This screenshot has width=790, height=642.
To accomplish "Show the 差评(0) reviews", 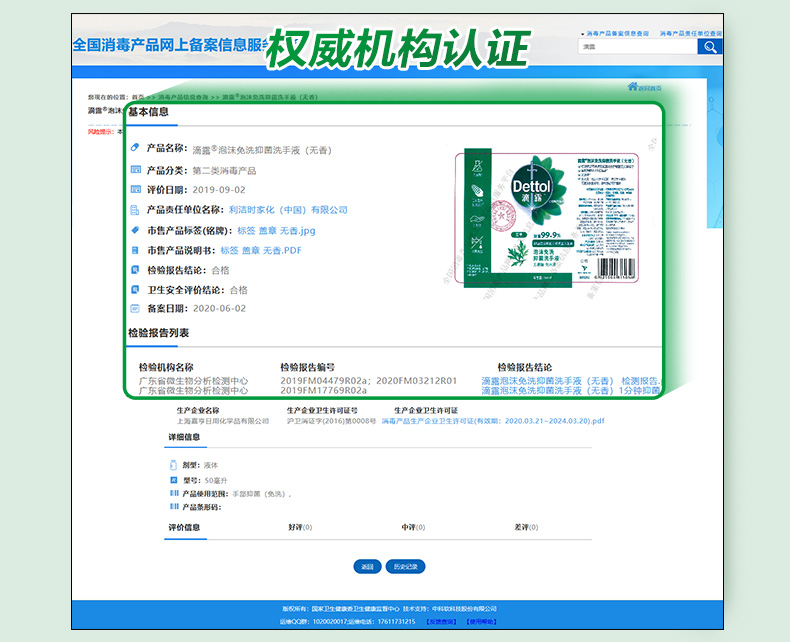I will (x=526, y=527).
